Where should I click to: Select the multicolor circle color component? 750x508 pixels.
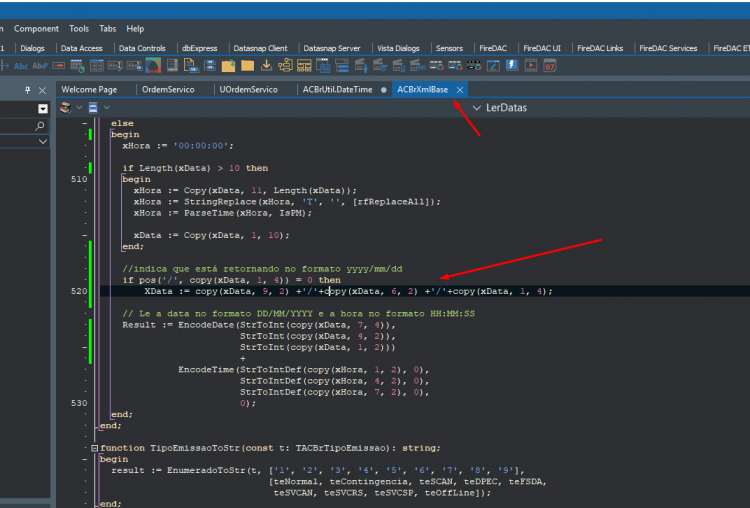click(x=153, y=66)
